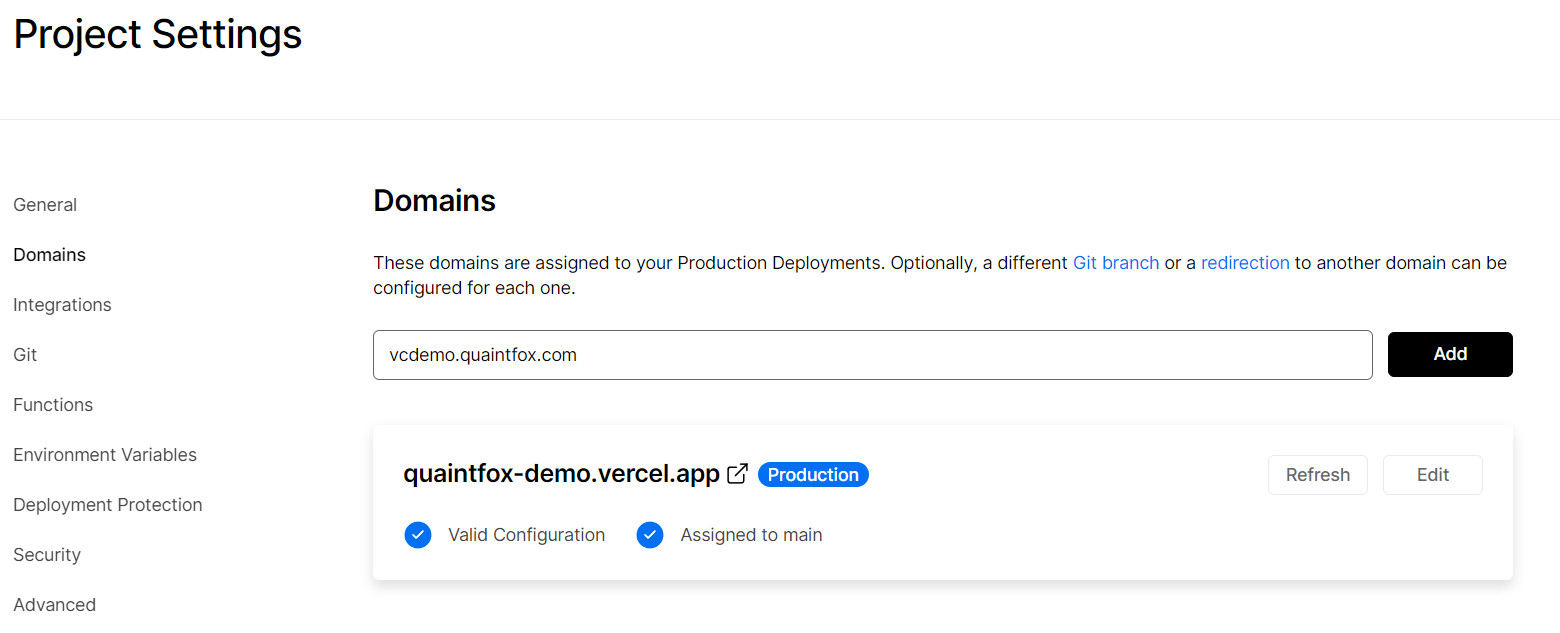Focus the domain name input field

coord(872,355)
